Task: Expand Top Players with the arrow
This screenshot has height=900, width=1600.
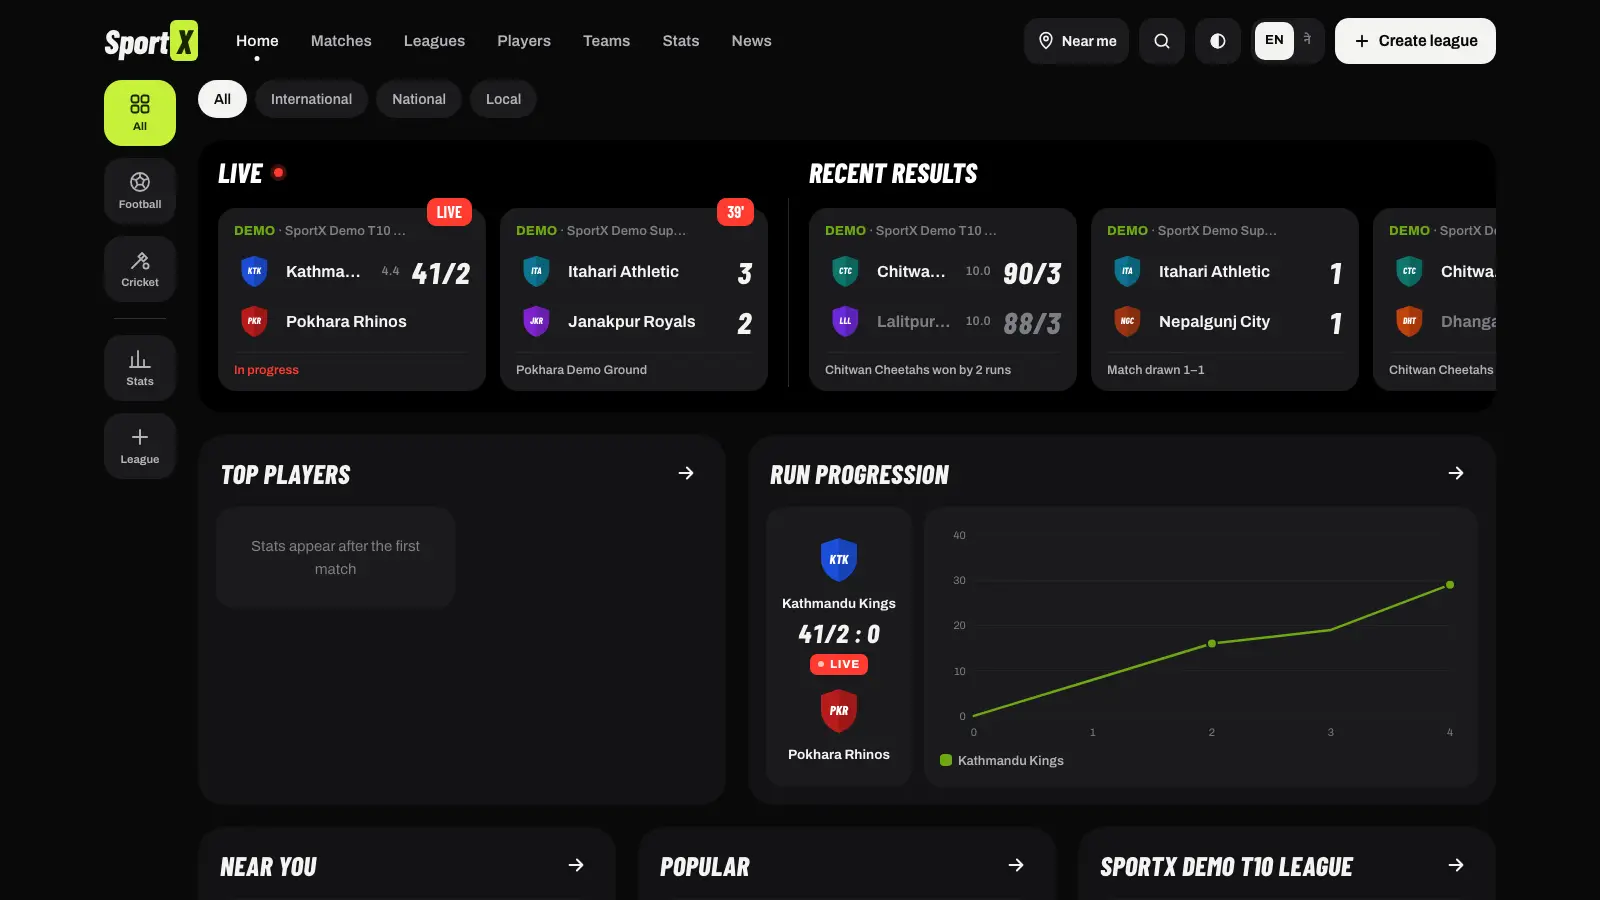Action: pyautogui.click(x=686, y=473)
